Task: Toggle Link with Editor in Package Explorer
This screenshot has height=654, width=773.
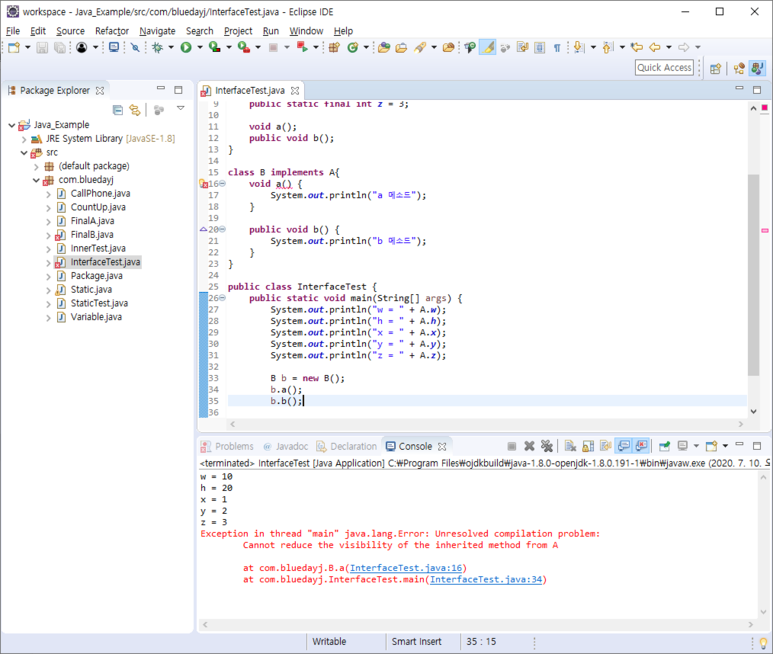Action: click(135, 110)
